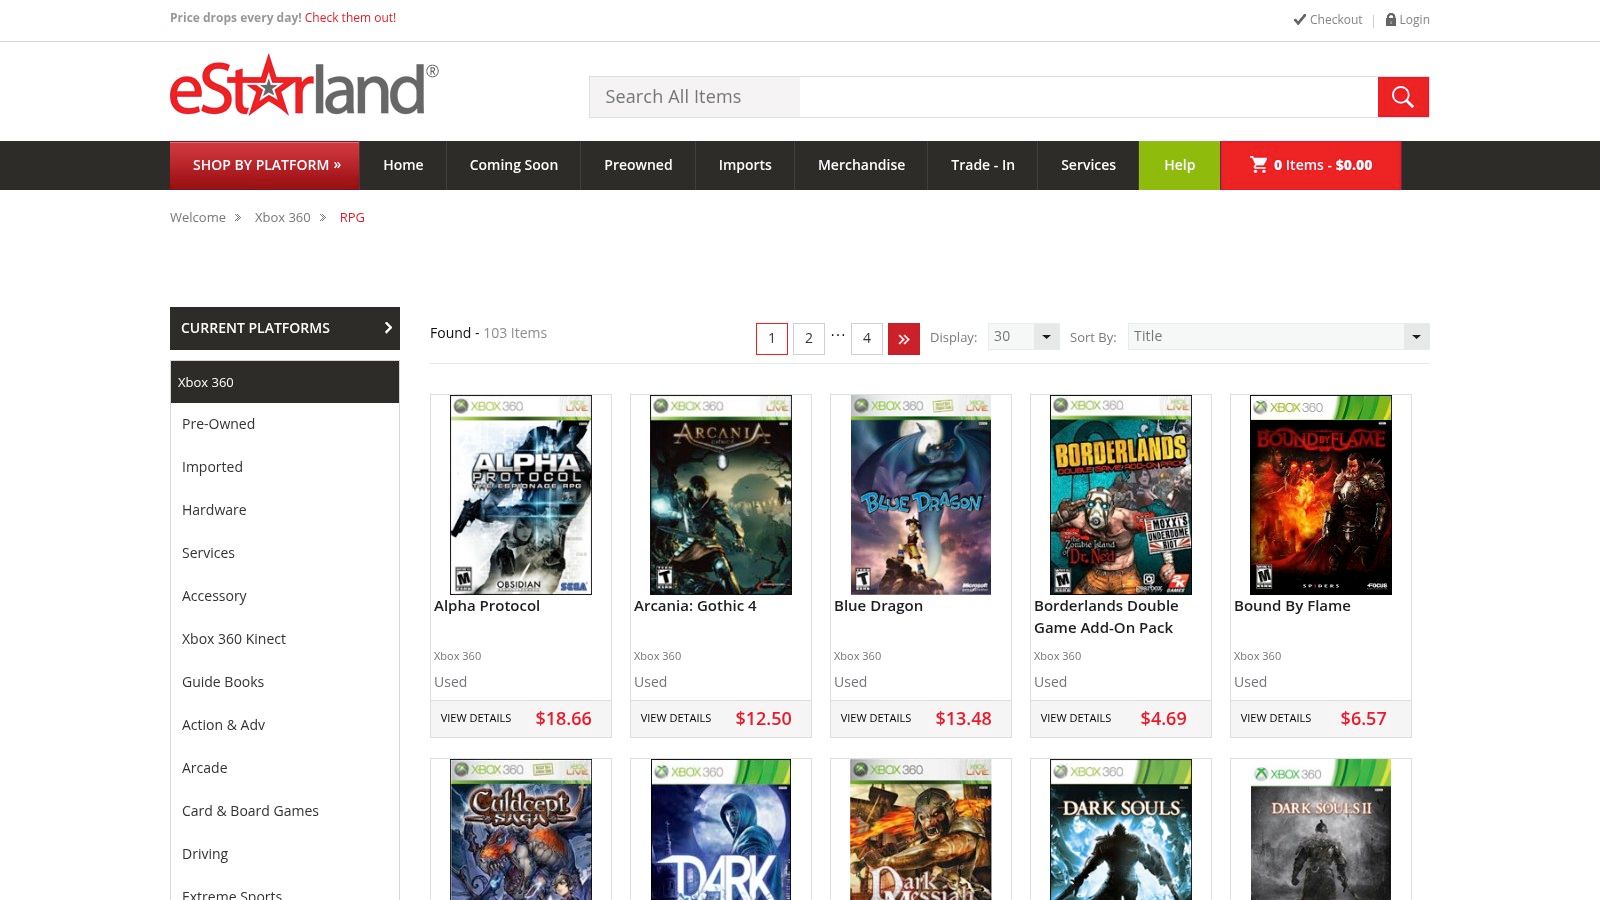Open the Imports menu item

pos(745,165)
